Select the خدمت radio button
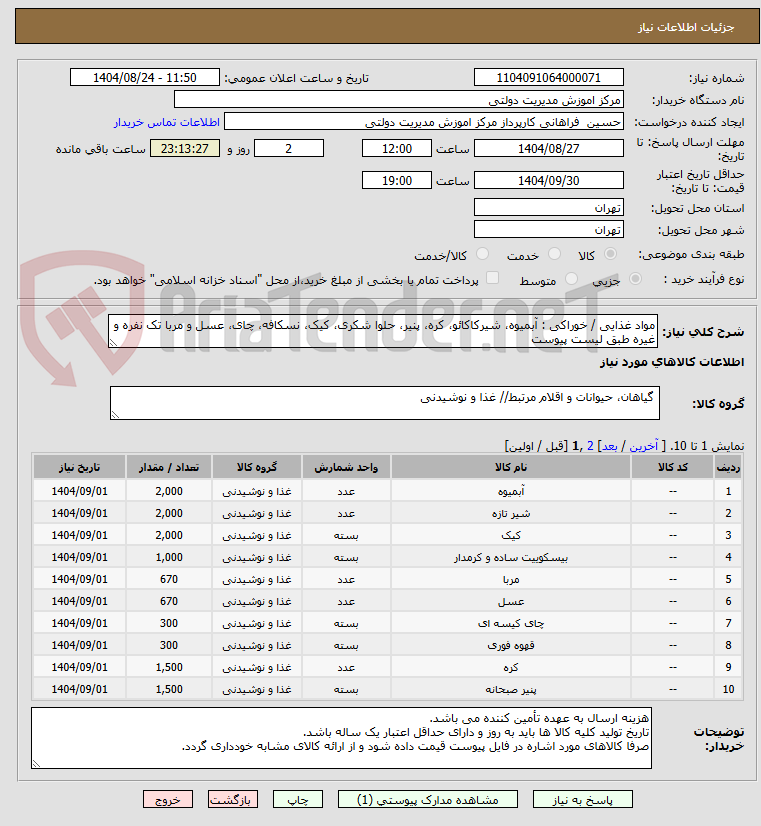 555,254
